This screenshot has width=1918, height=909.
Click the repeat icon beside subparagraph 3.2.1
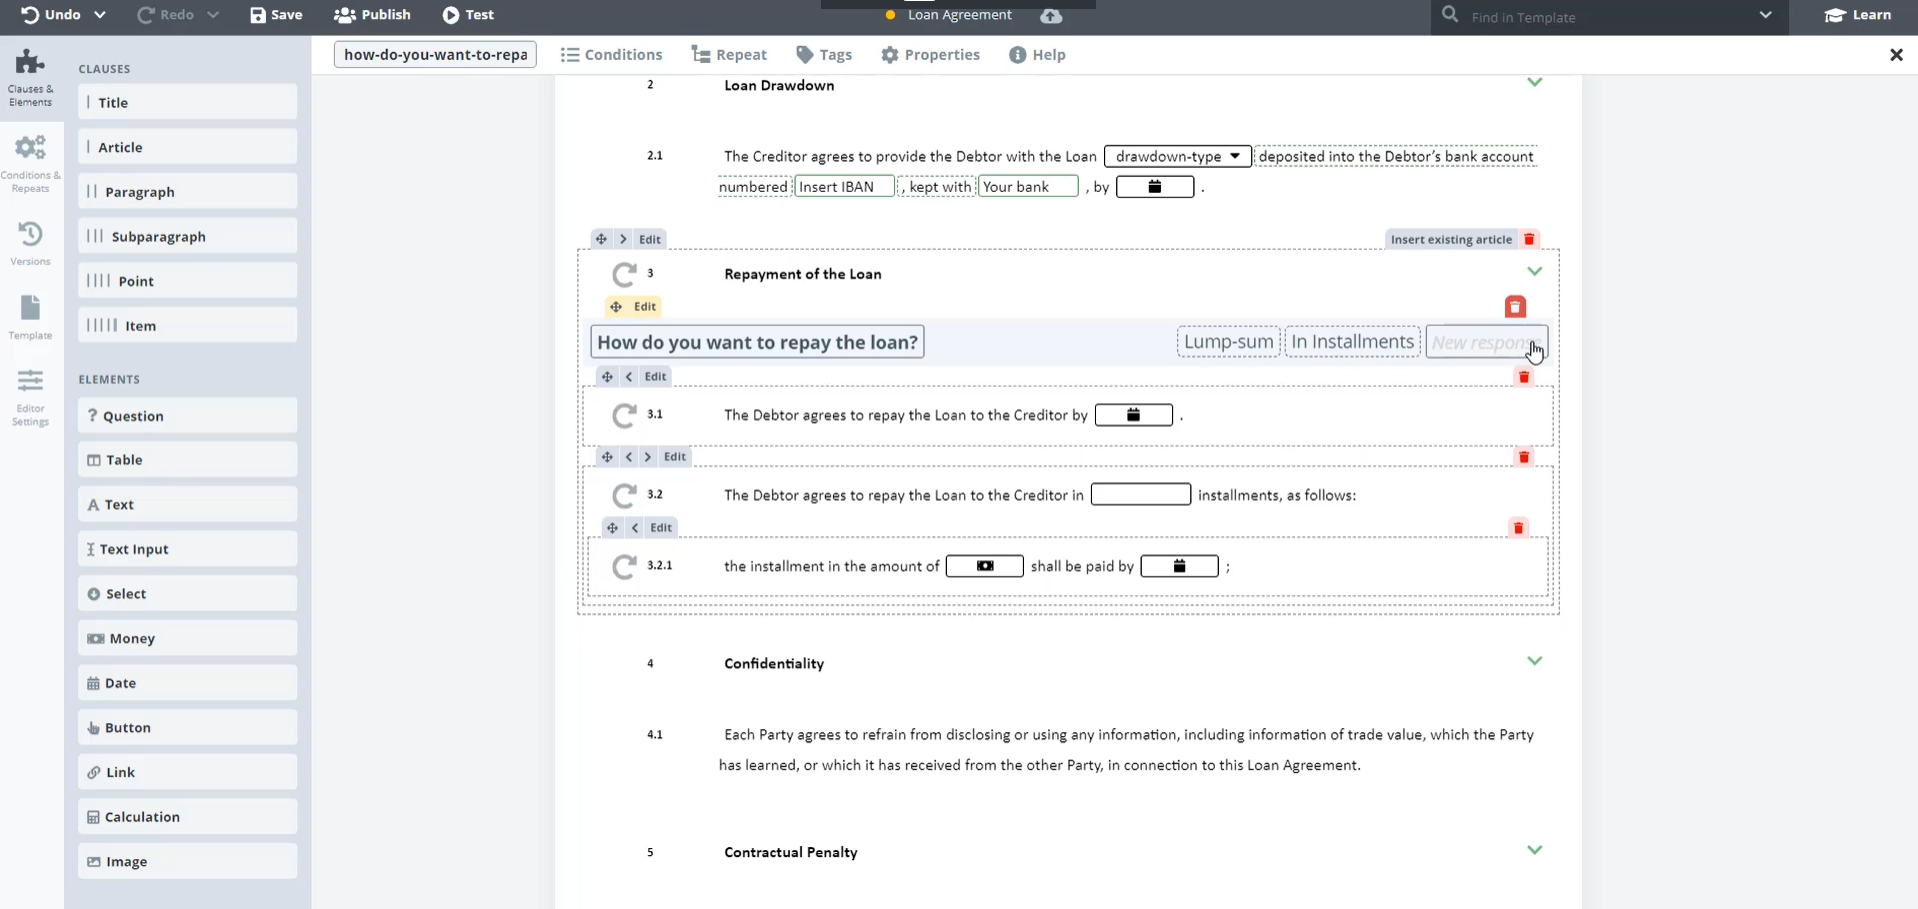coord(624,566)
